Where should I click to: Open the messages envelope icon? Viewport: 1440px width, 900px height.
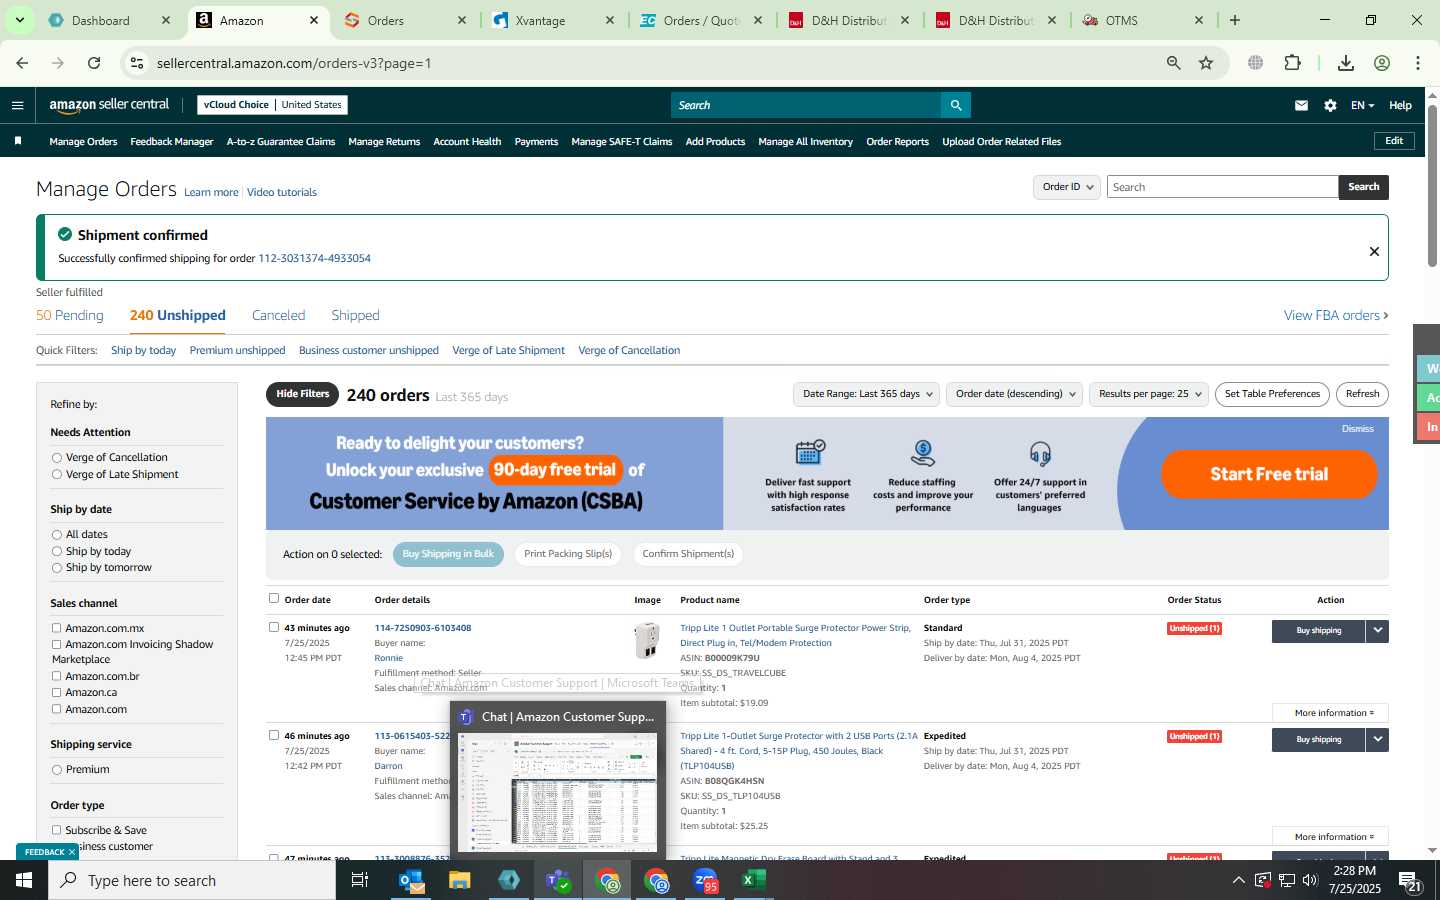point(1301,105)
